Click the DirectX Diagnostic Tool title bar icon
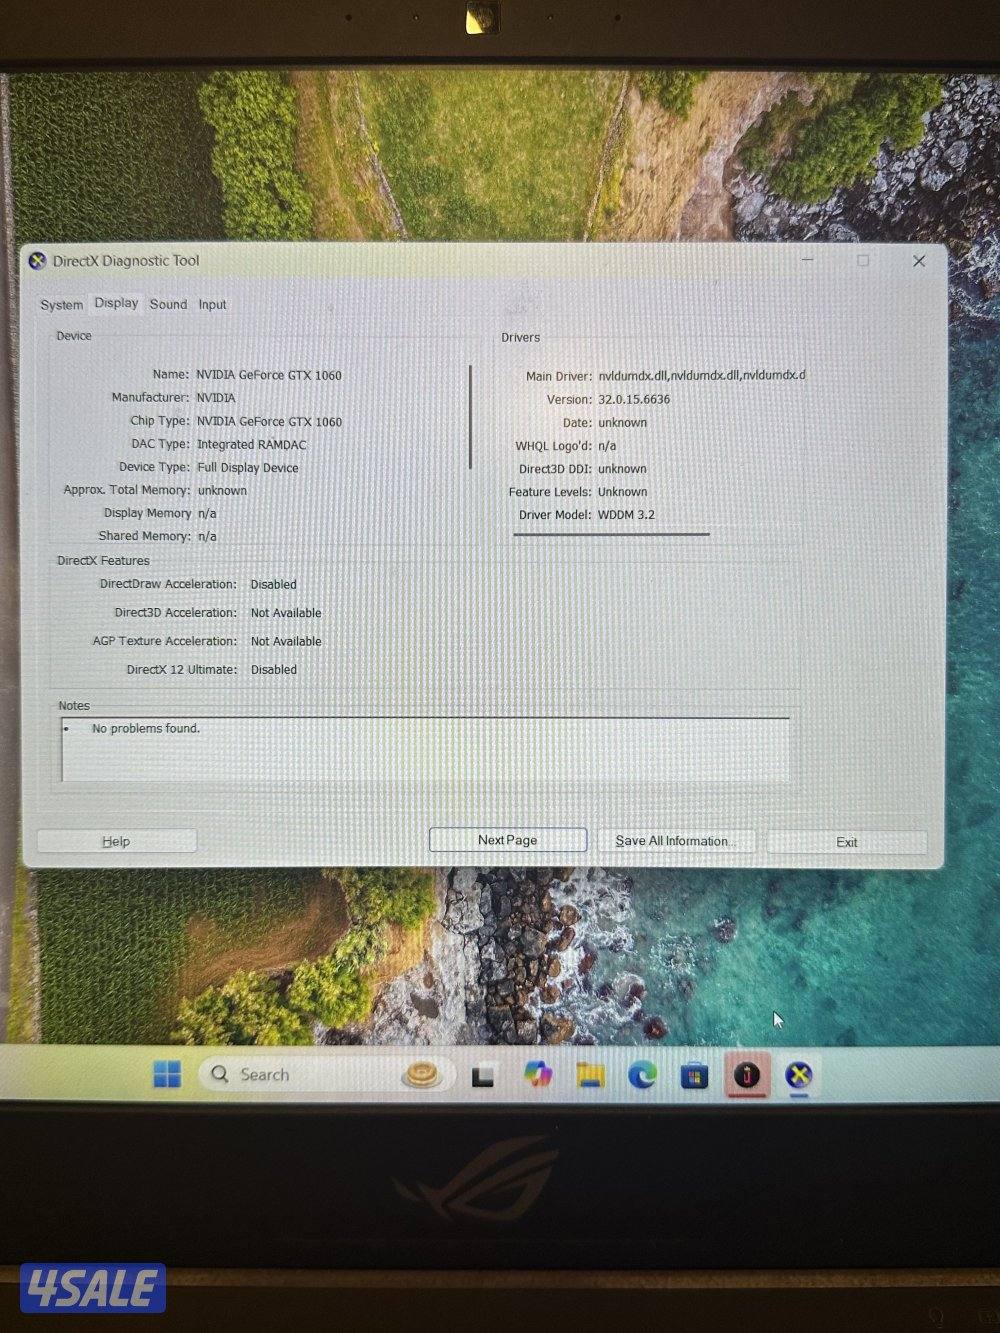 [x=38, y=261]
